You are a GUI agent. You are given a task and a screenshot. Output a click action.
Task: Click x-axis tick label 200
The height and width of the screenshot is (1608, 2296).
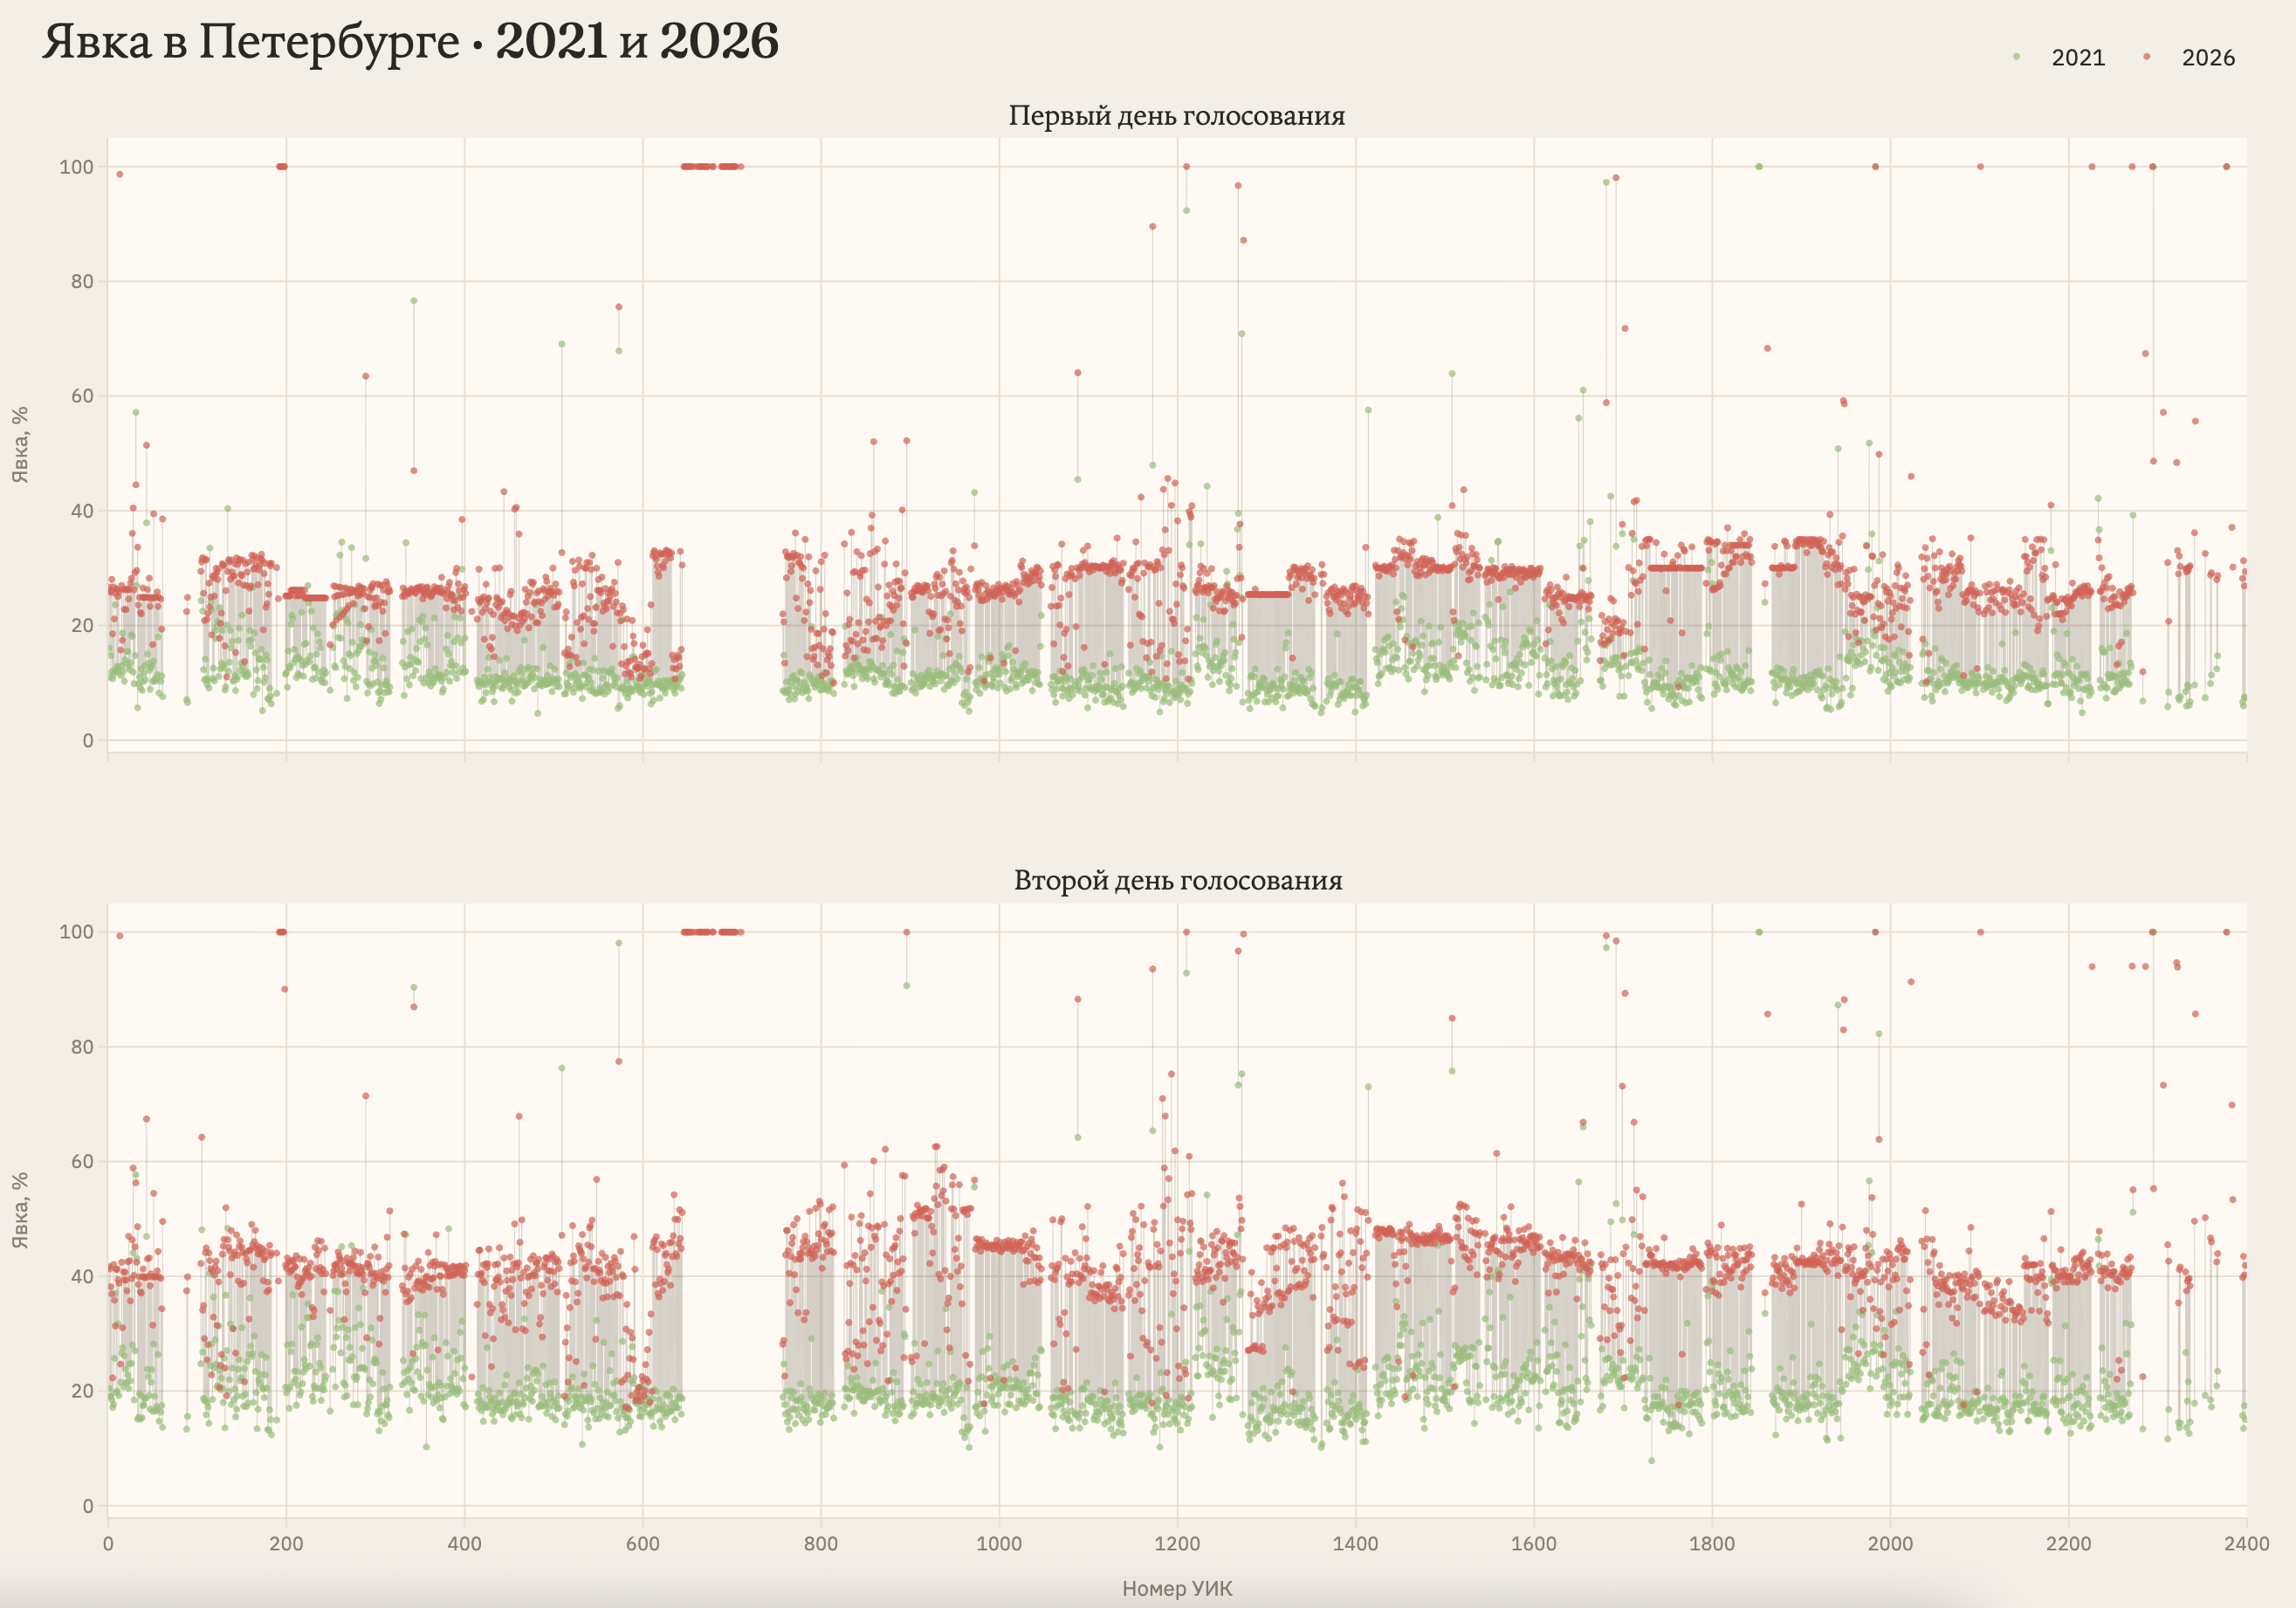(x=286, y=1543)
